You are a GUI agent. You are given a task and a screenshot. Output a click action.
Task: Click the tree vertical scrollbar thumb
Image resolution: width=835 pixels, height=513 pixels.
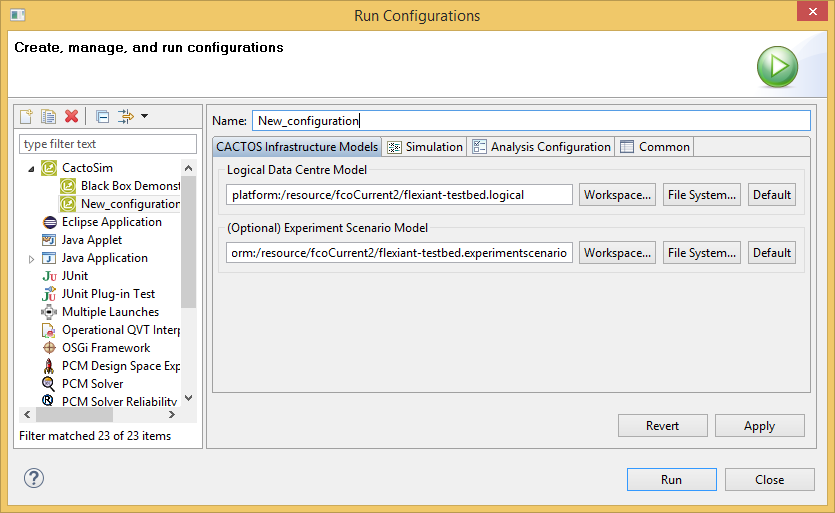click(x=189, y=243)
